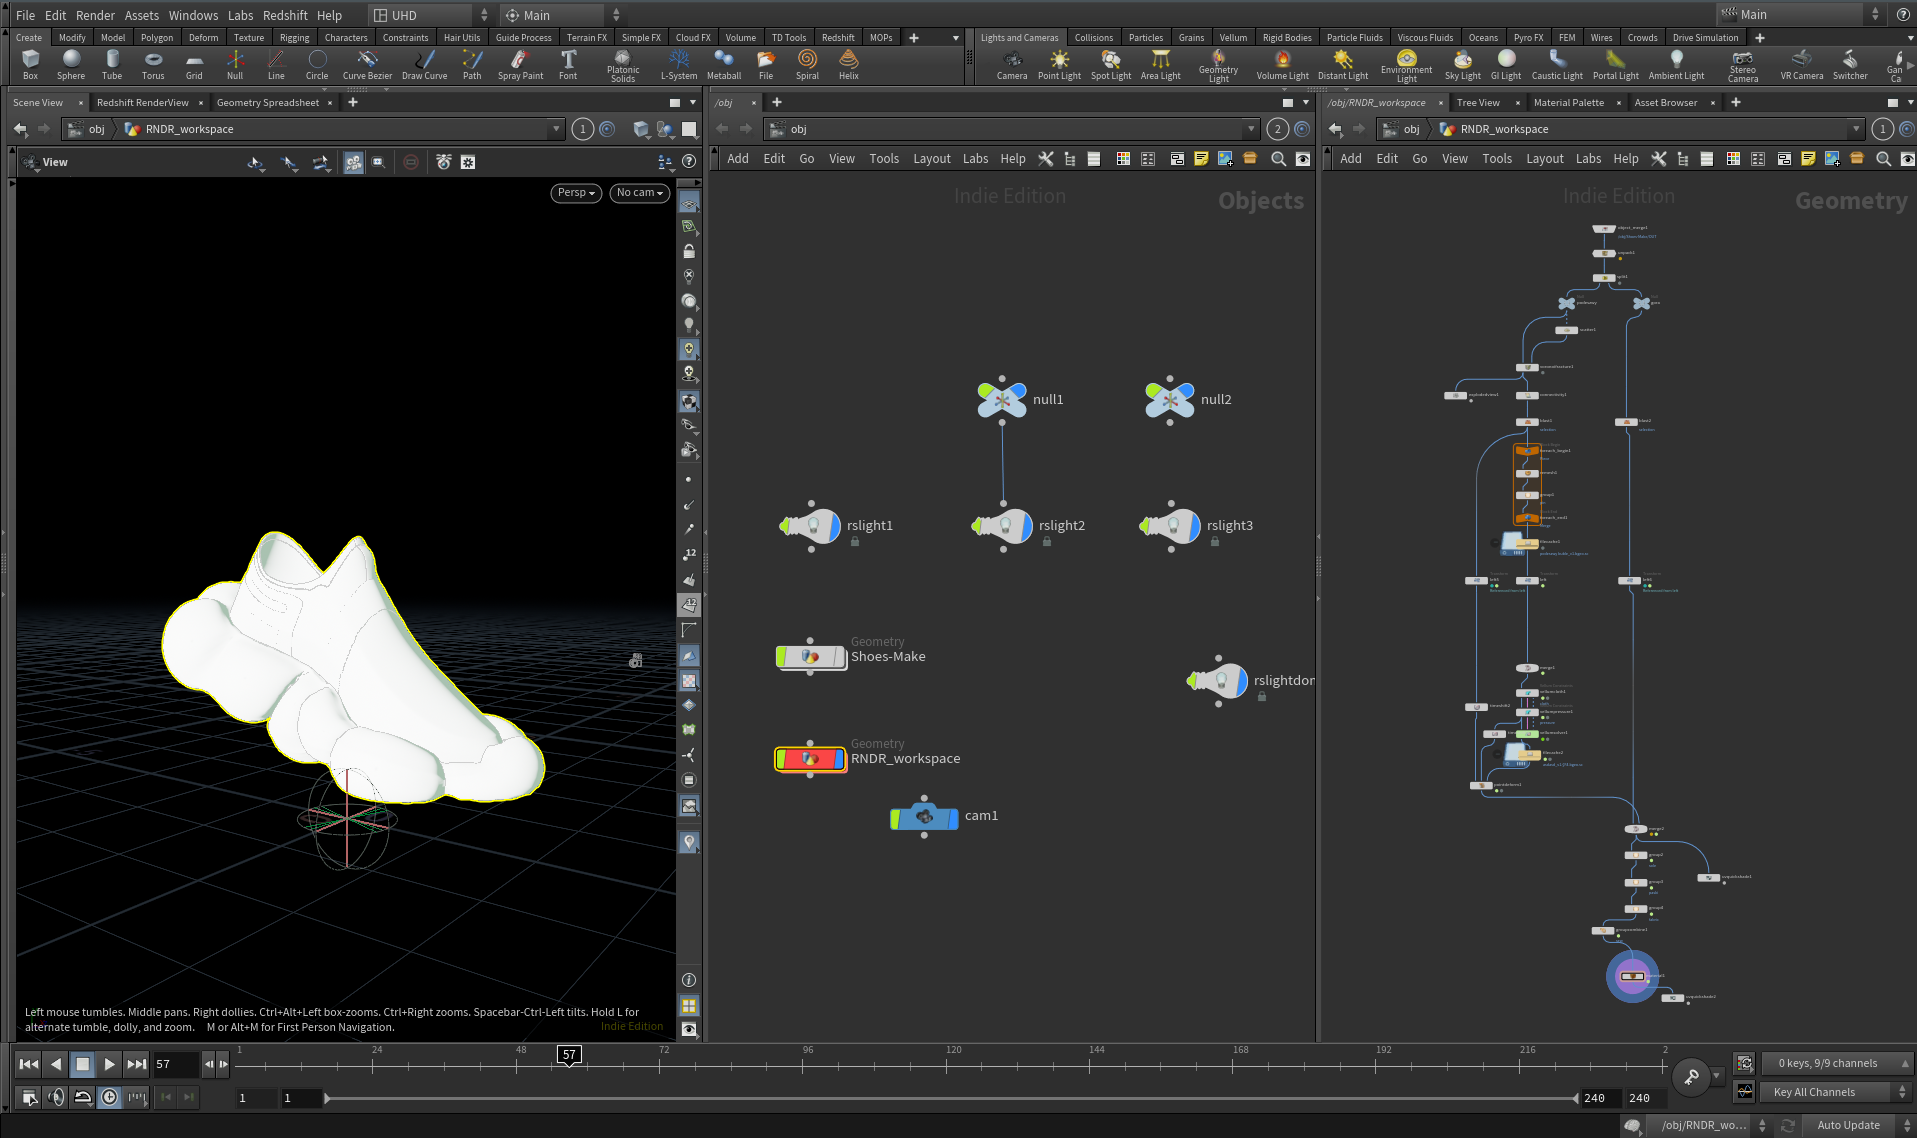
Task: Expand Scene View path history dropdown
Action: (x=556, y=129)
